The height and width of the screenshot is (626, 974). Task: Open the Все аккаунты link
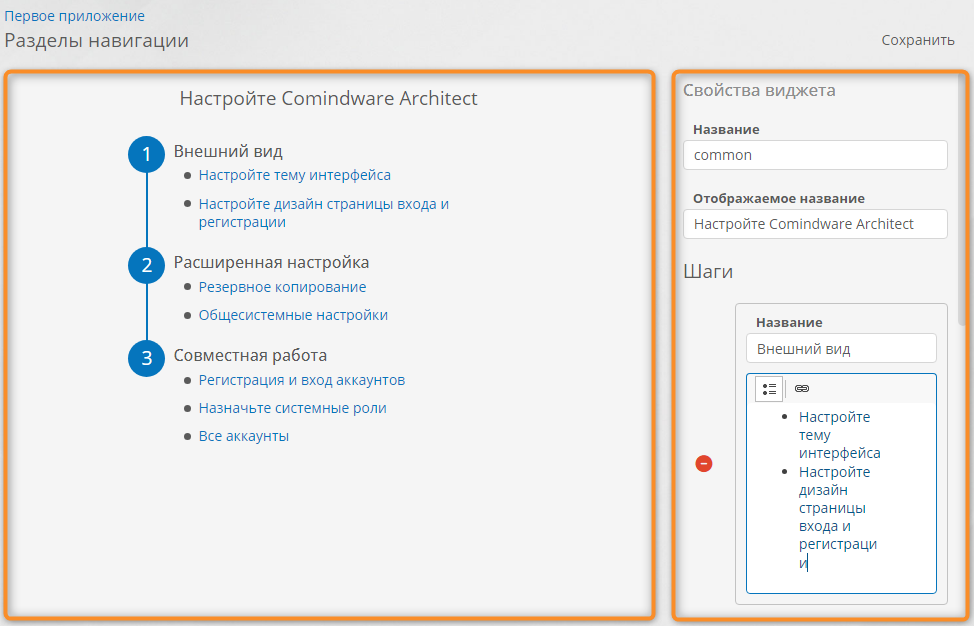(243, 436)
